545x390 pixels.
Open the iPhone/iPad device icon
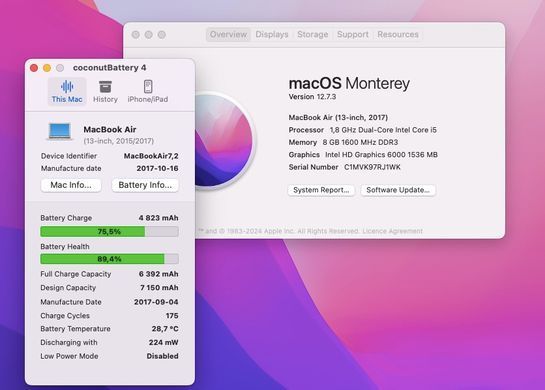pyautogui.click(x=148, y=87)
